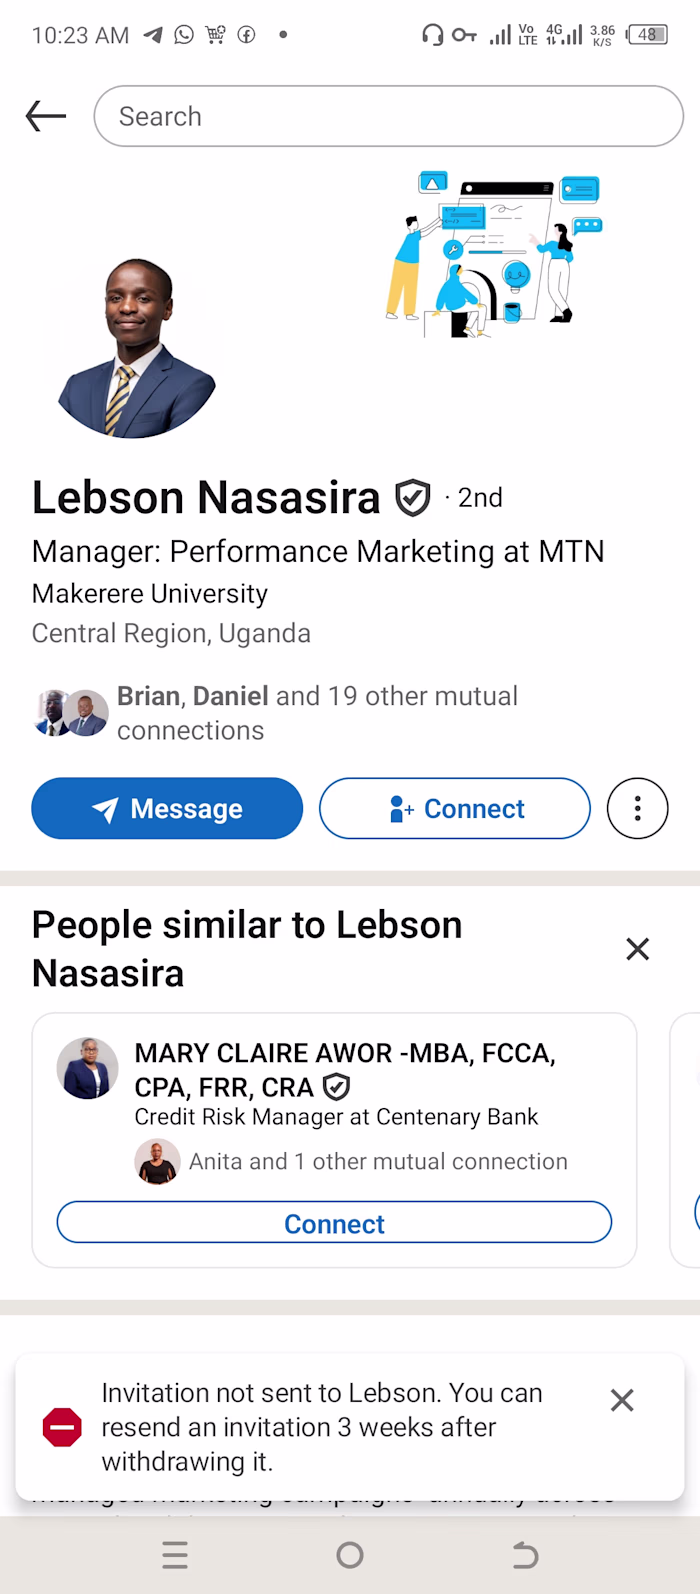Screen dimensions: 700x1594
Task: Tap the back arrow icon
Action: click(46, 116)
